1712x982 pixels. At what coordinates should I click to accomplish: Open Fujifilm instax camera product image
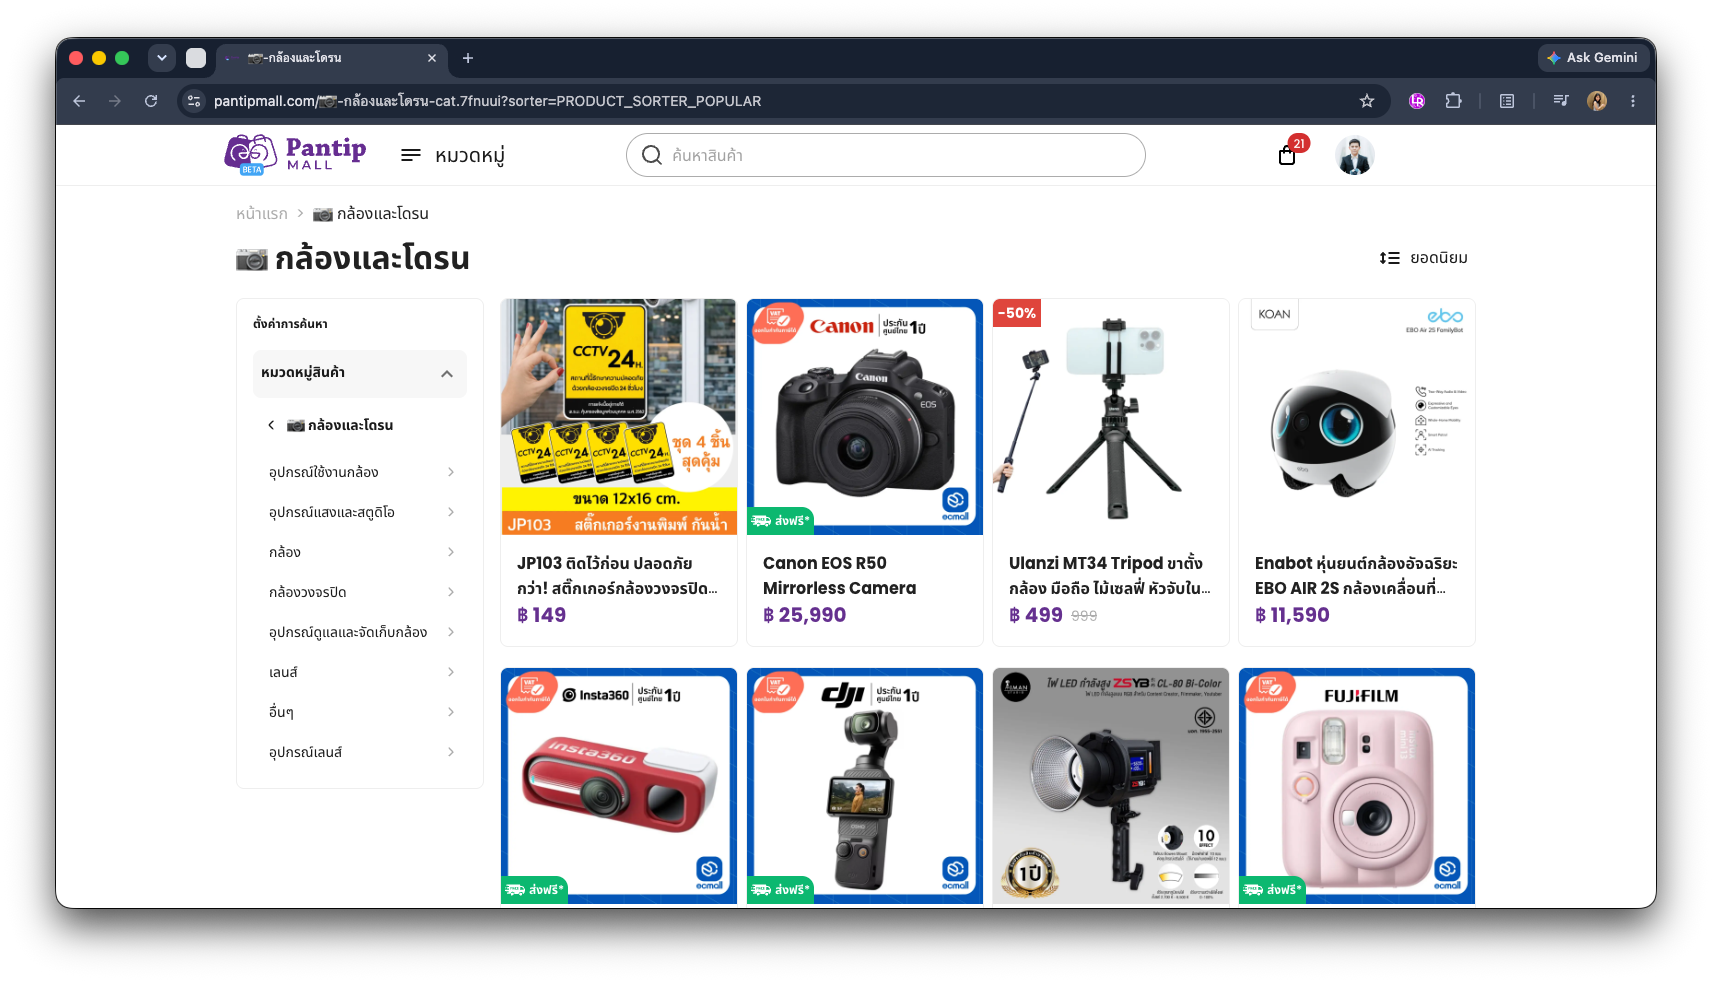pos(1357,786)
